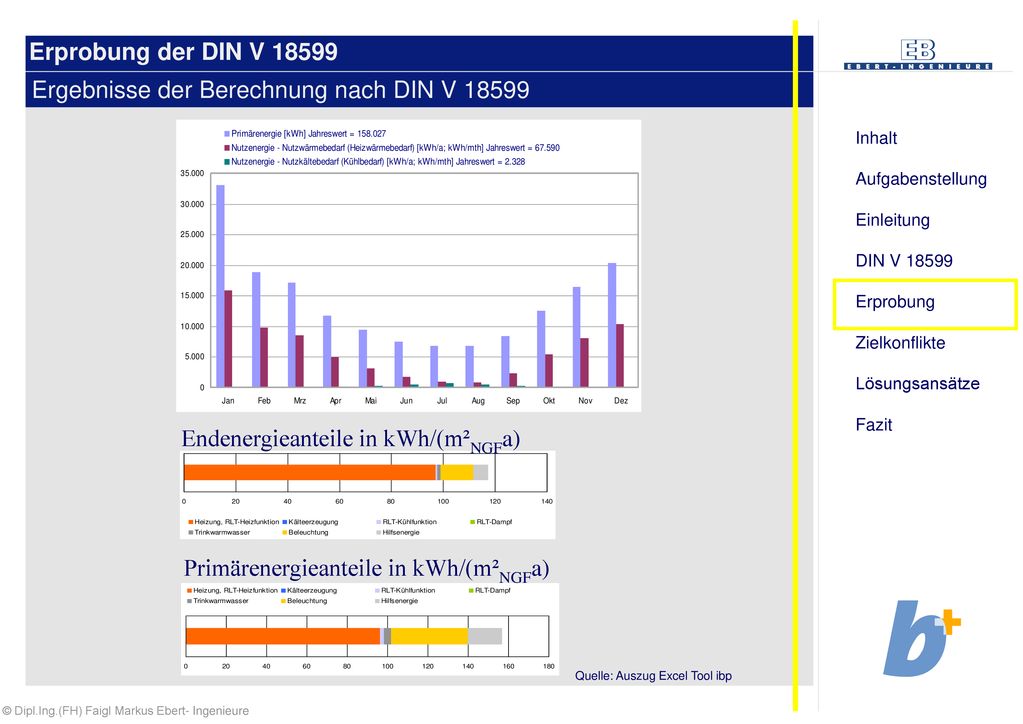Viewport: 1023px width, 724px height.
Task: Jump to the DIN V 18599 navigation entry
Action: click(x=904, y=261)
